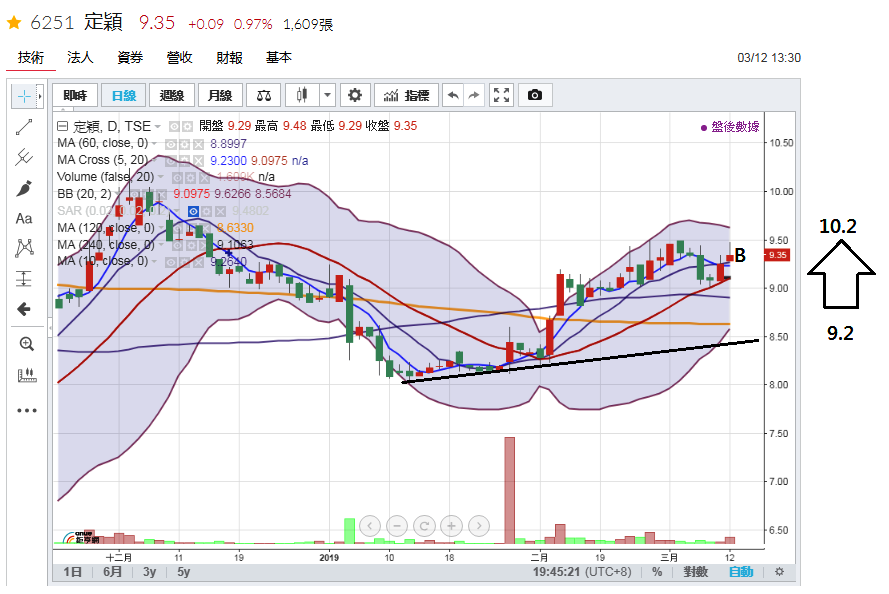This screenshot has height=594, width=889.
Task: Select the trend line drawing tool
Action: (x=24, y=128)
